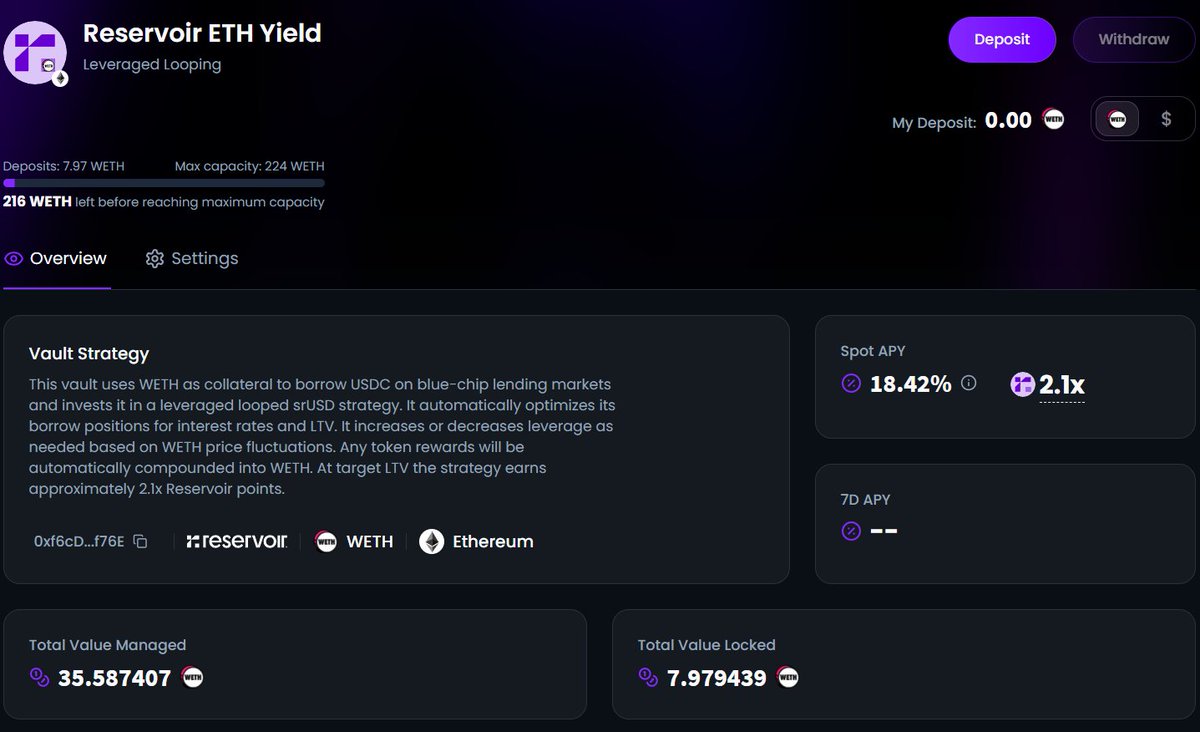Click the coins icon in Total Value Managed

click(x=39, y=678)
